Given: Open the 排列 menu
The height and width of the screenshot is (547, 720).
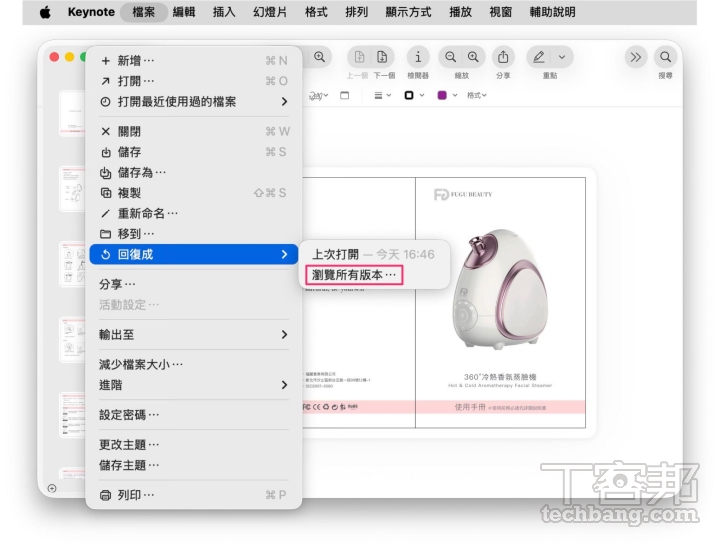Looking at the screenshot, I should pyautogui.click(x=357, y=12).
